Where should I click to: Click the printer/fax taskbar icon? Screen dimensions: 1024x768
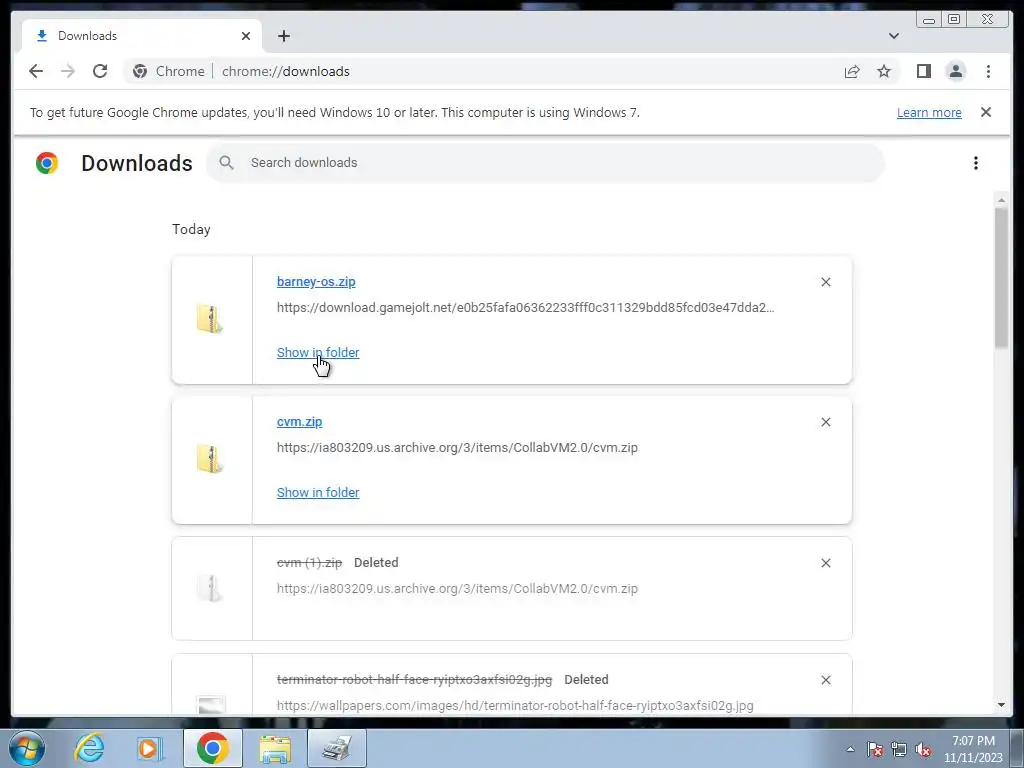(337, 748)
